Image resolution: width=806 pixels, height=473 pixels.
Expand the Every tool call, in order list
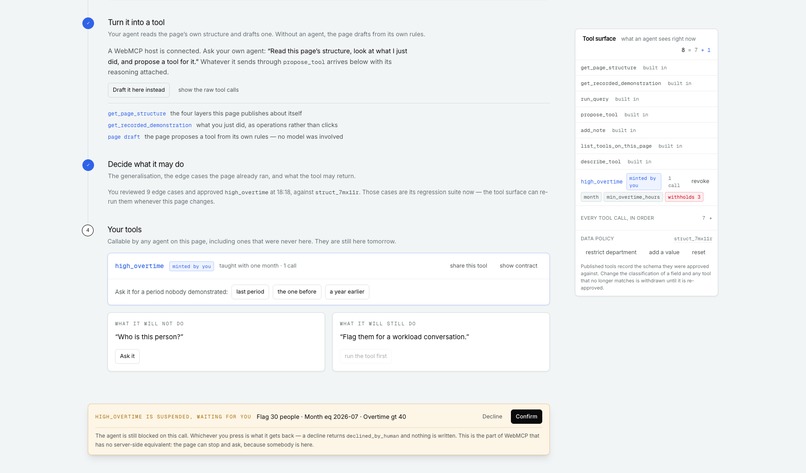pyautogui.click(x=646, y=218)
